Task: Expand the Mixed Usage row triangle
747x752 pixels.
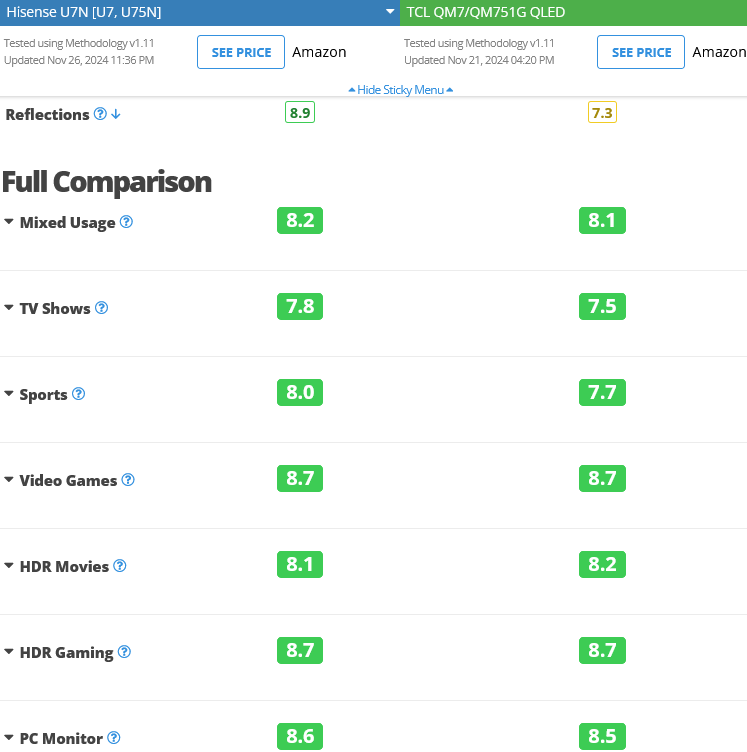Action: point(9,222)
